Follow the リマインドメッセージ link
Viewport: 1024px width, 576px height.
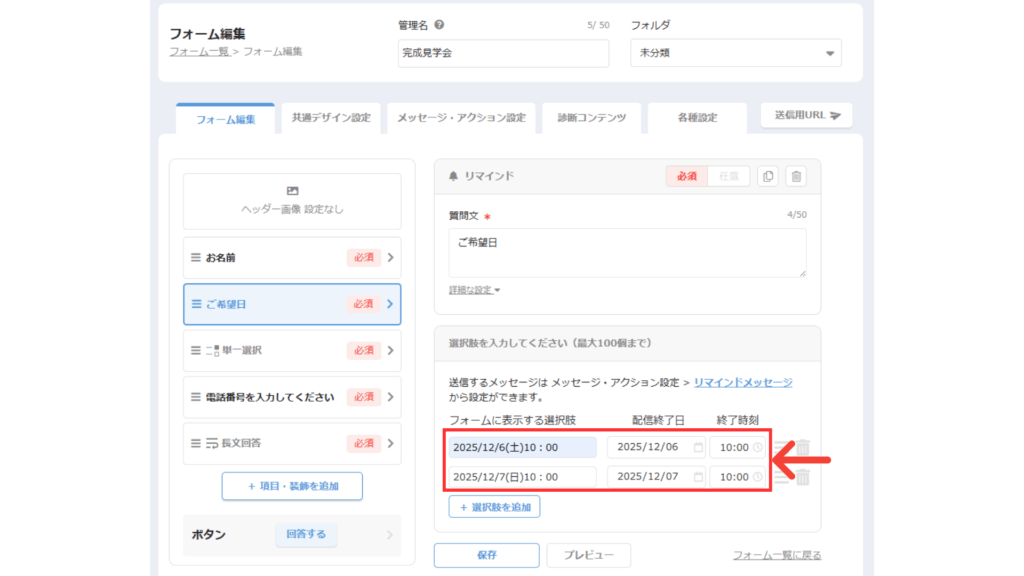[x=742, y=382]
